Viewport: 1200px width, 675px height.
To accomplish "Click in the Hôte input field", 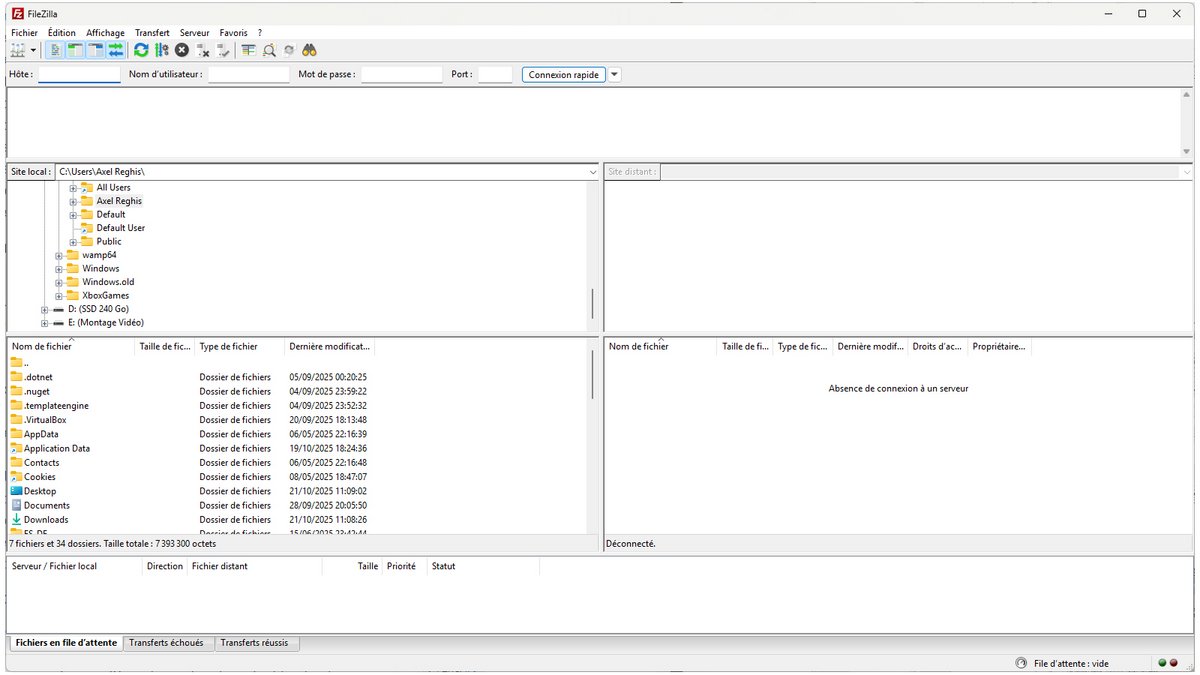I will point(79,75).
